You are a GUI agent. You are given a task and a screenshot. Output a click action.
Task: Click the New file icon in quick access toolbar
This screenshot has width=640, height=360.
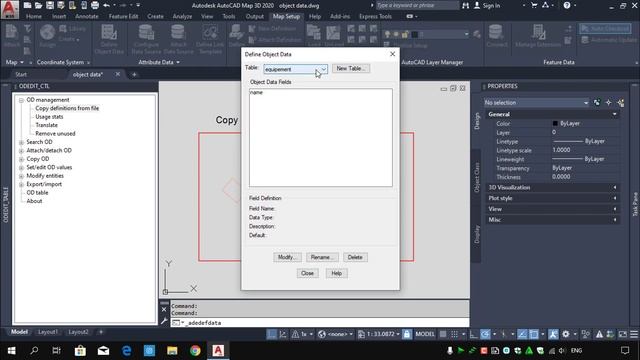(27, 5)
